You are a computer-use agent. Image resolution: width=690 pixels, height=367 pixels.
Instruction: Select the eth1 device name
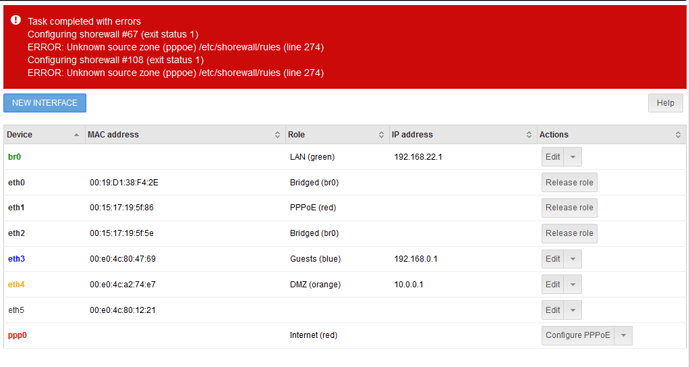16,208
